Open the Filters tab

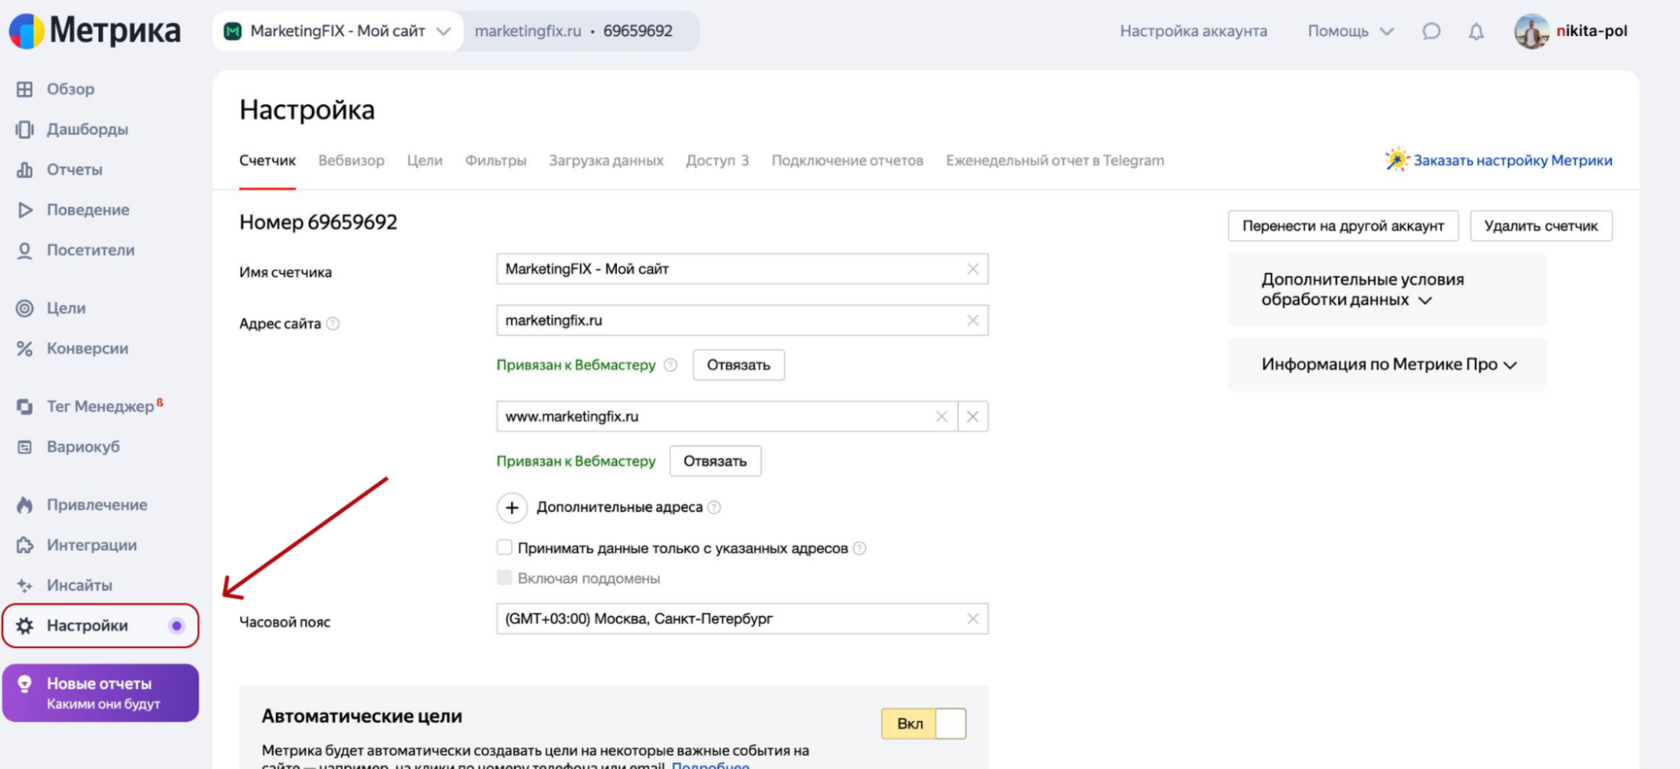[x=495, y=160]
